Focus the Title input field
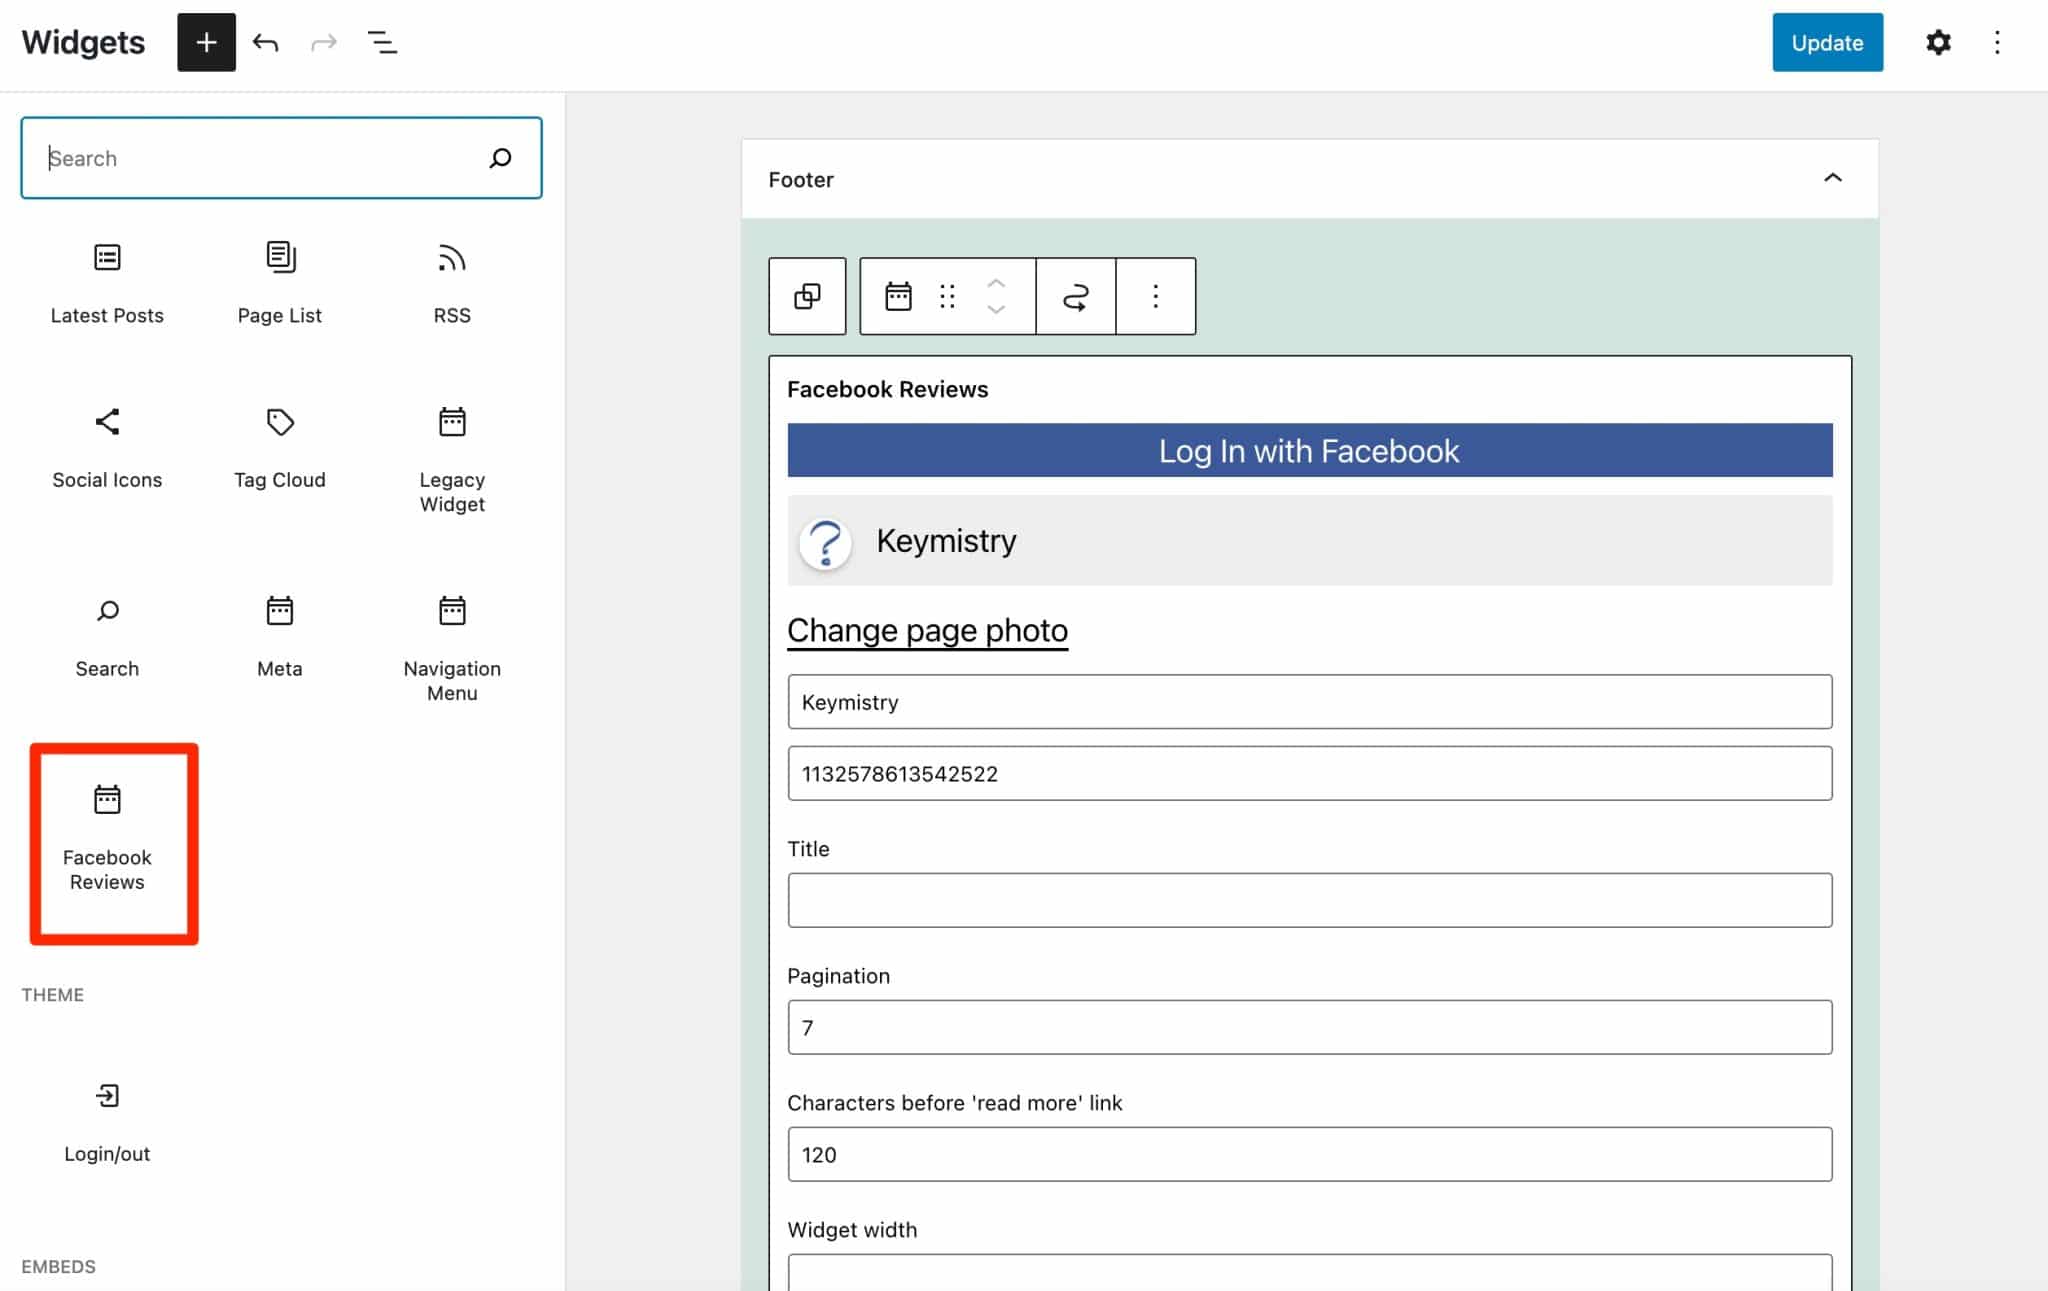Screen dimensions: 2048x1291 tap(1309, 900)
